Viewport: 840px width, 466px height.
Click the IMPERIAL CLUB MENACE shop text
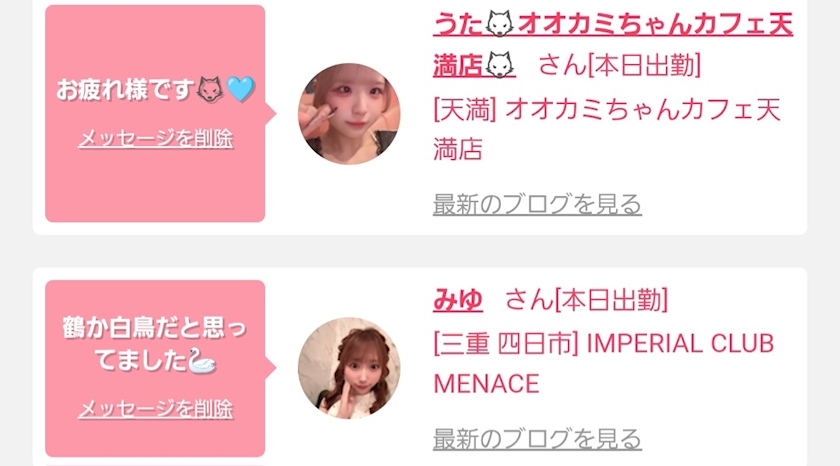(x=604, y=364)
